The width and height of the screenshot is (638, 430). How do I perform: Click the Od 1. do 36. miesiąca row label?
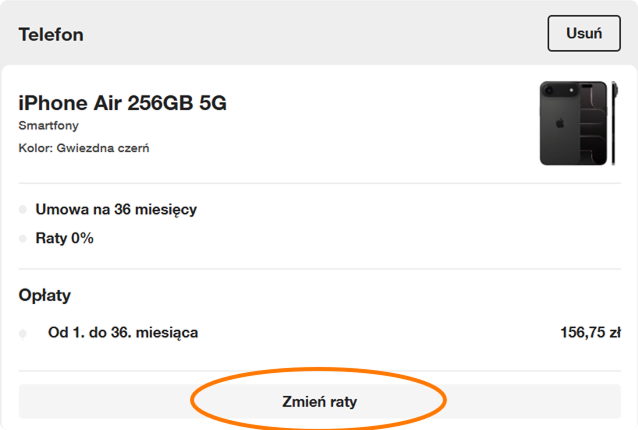tap(123, 333)
